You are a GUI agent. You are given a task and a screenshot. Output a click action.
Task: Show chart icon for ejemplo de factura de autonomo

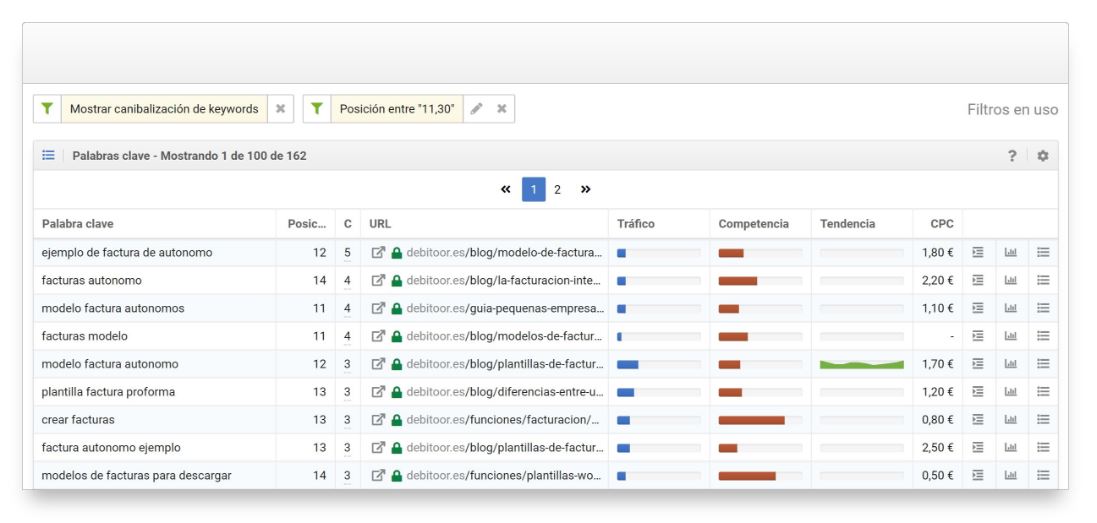tap(1010, 253)
